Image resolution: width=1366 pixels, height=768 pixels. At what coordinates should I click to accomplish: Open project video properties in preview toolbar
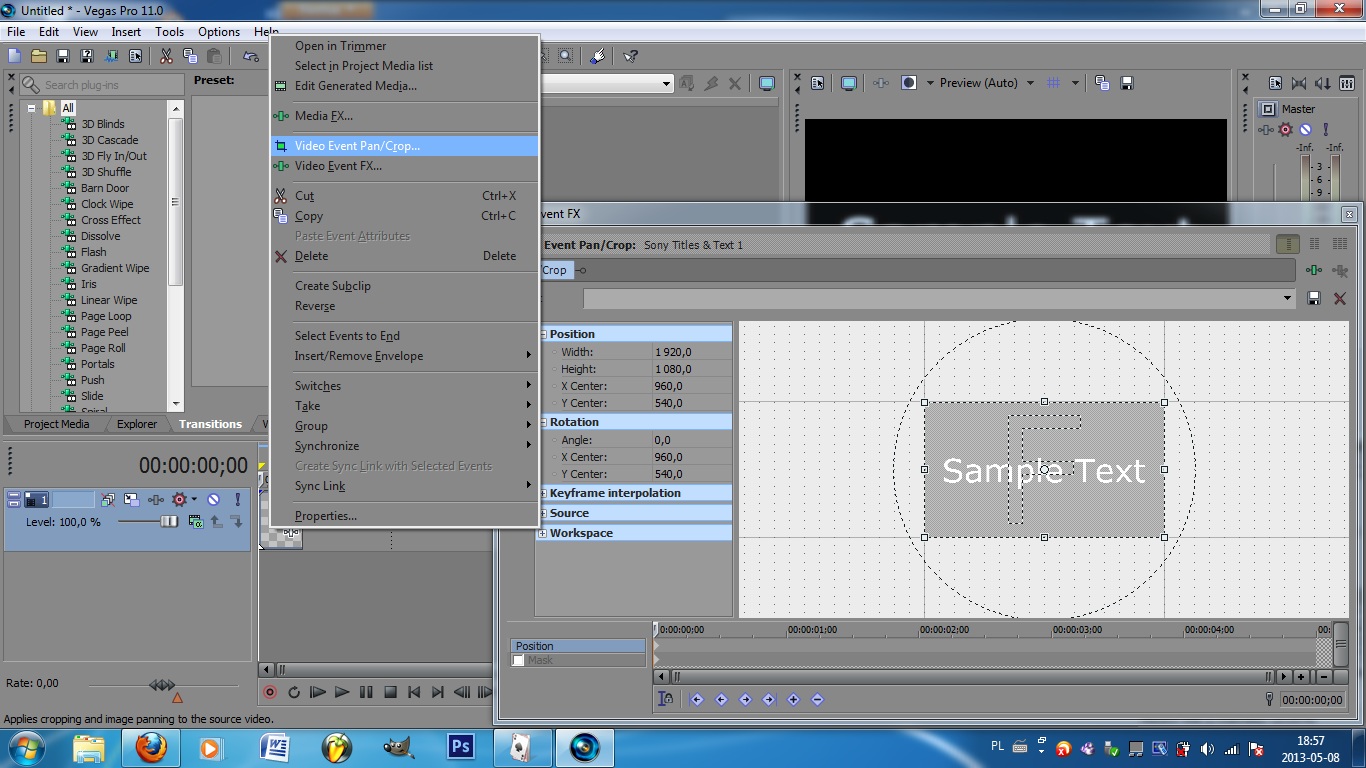click(x=818, y=83)
